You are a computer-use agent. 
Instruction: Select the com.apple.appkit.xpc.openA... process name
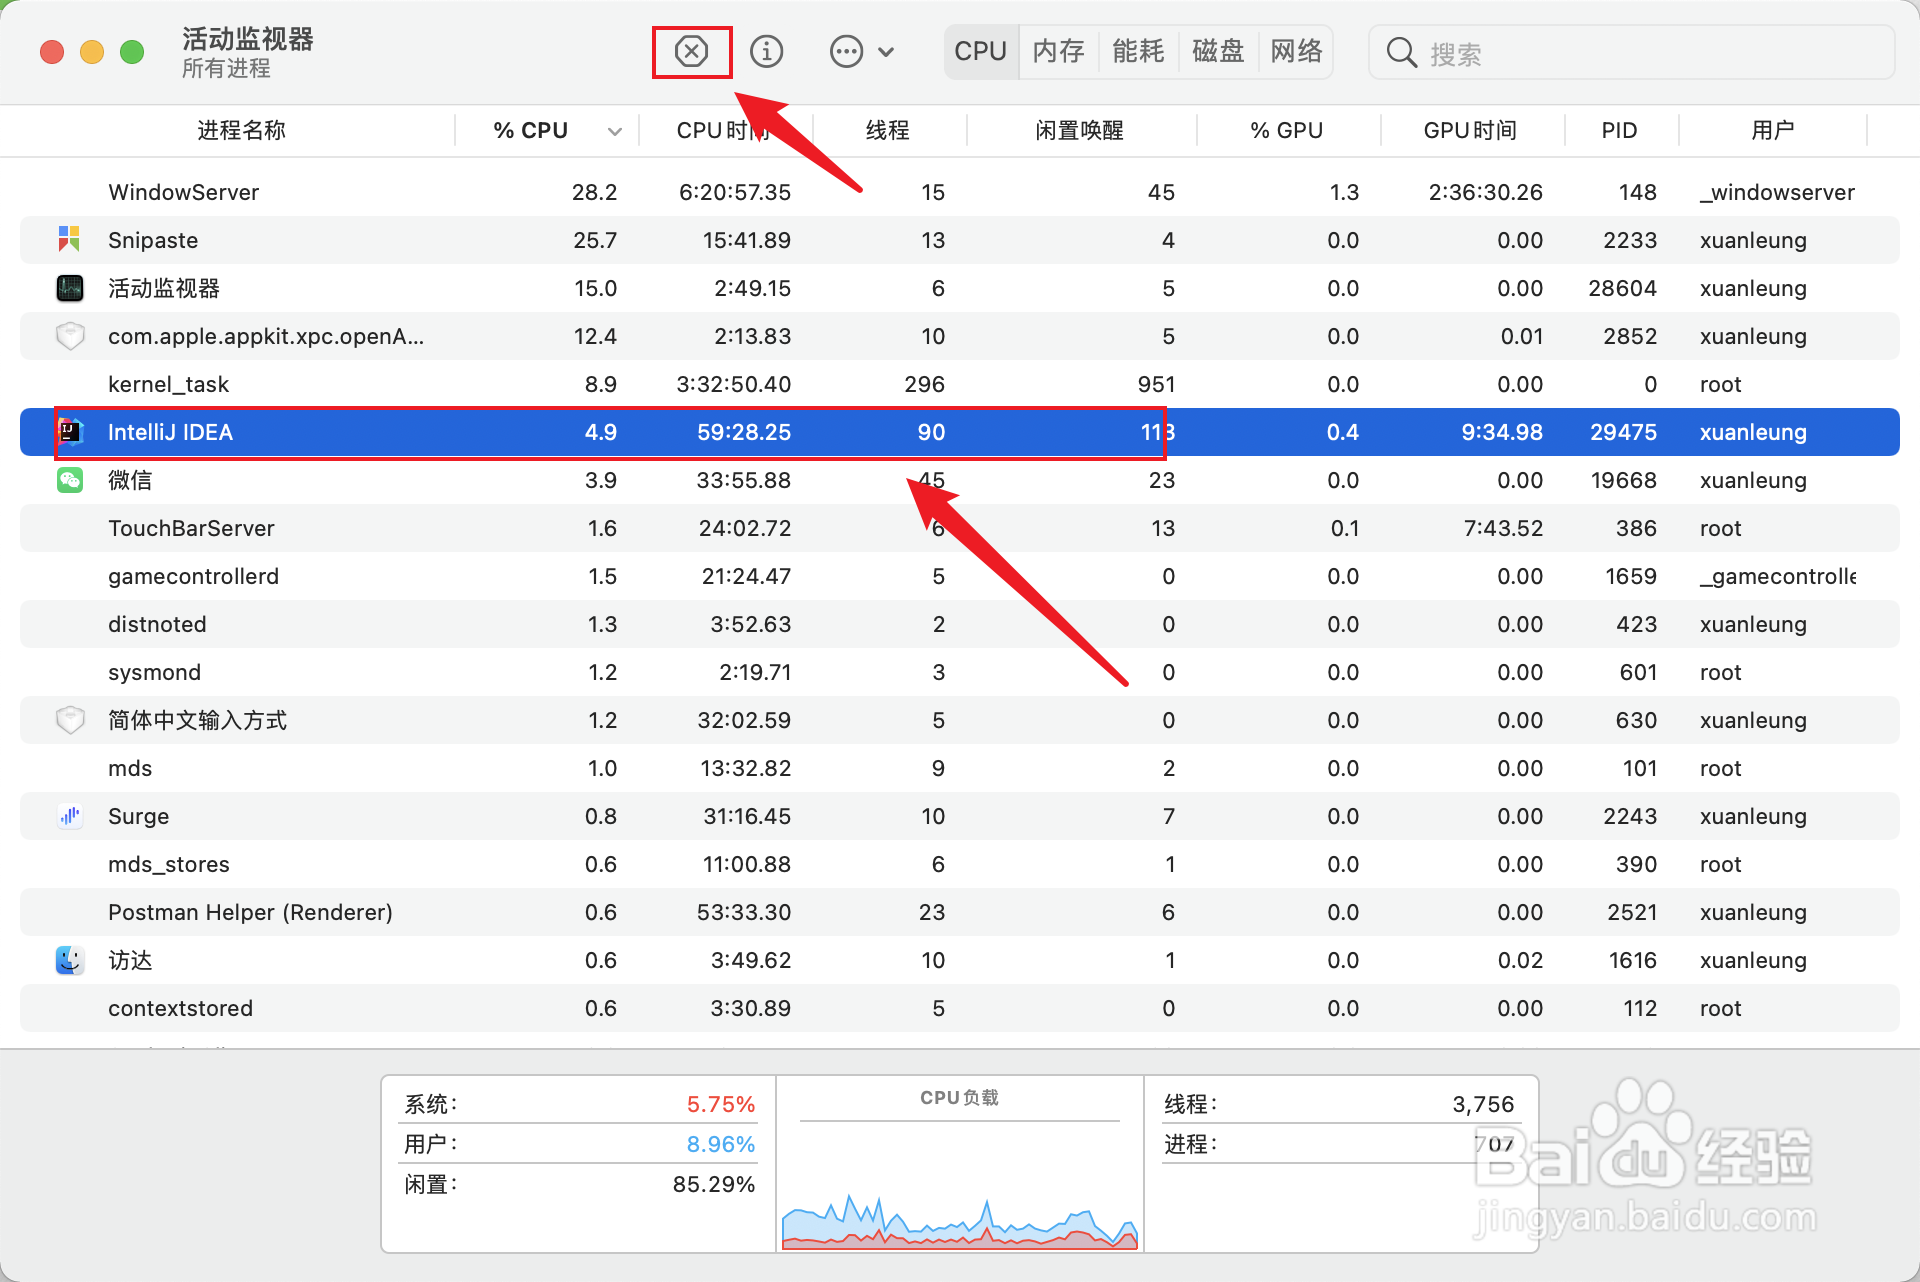pyautogui.click(x=266, y=336)
